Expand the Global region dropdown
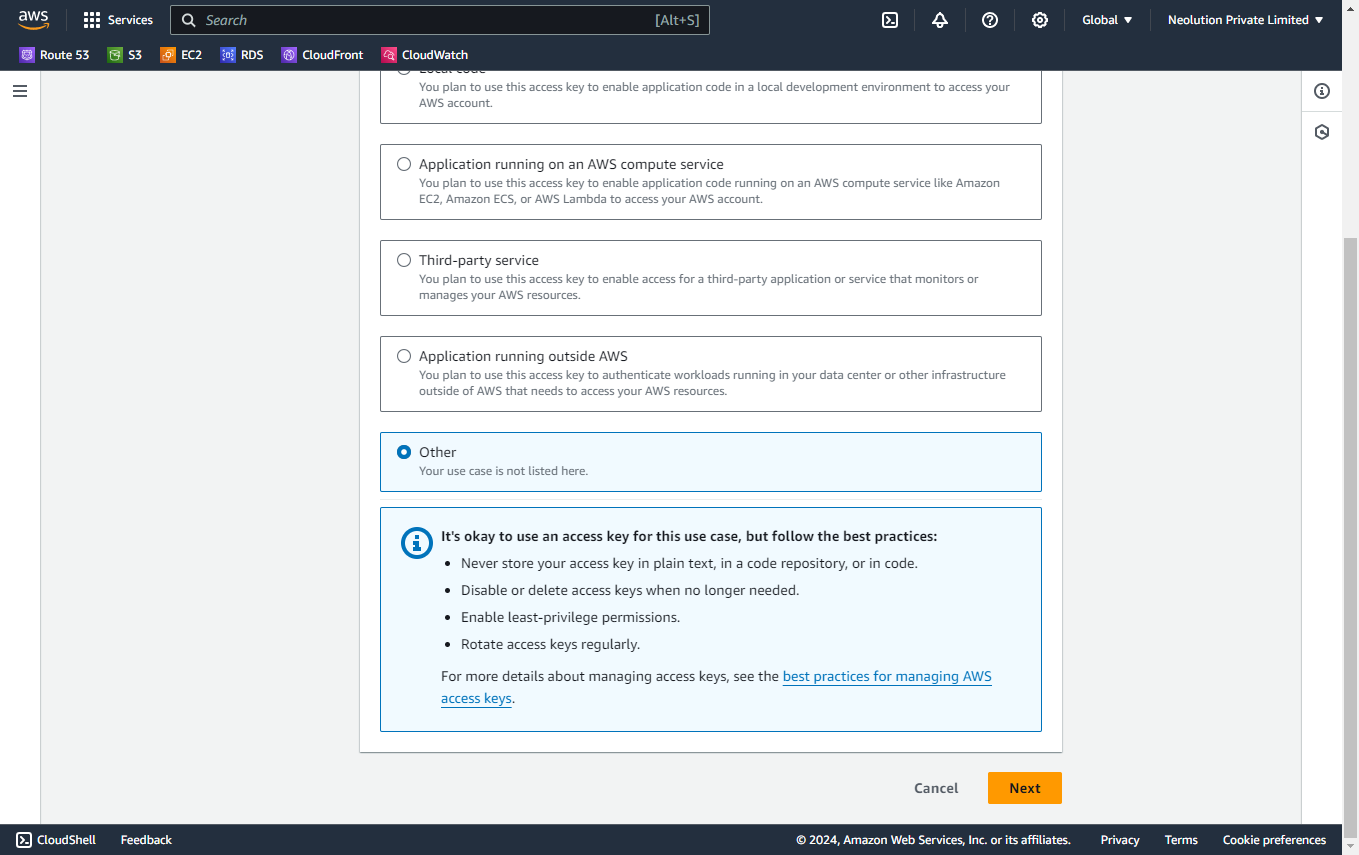 point(1107,20)
